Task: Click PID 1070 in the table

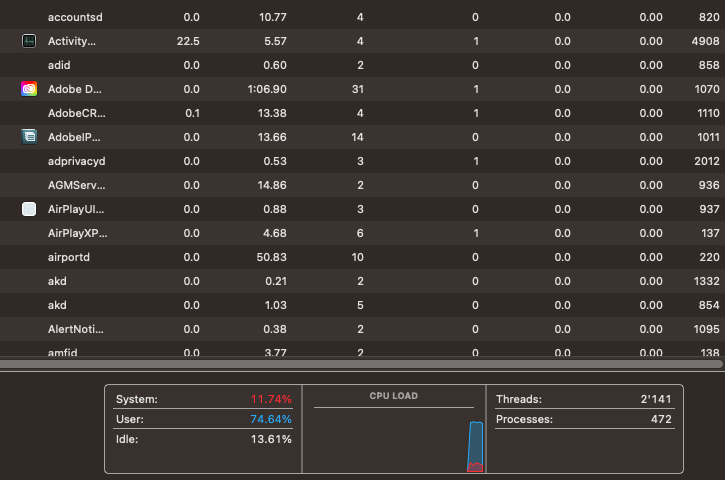Action: 707,89
